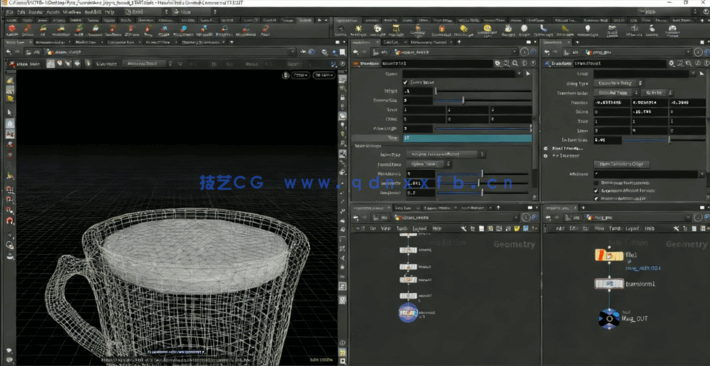Open the gear menu in transform1 parameter pane
Screen dimensions: 710x366
pyautogui.click(x=672, y=64)
